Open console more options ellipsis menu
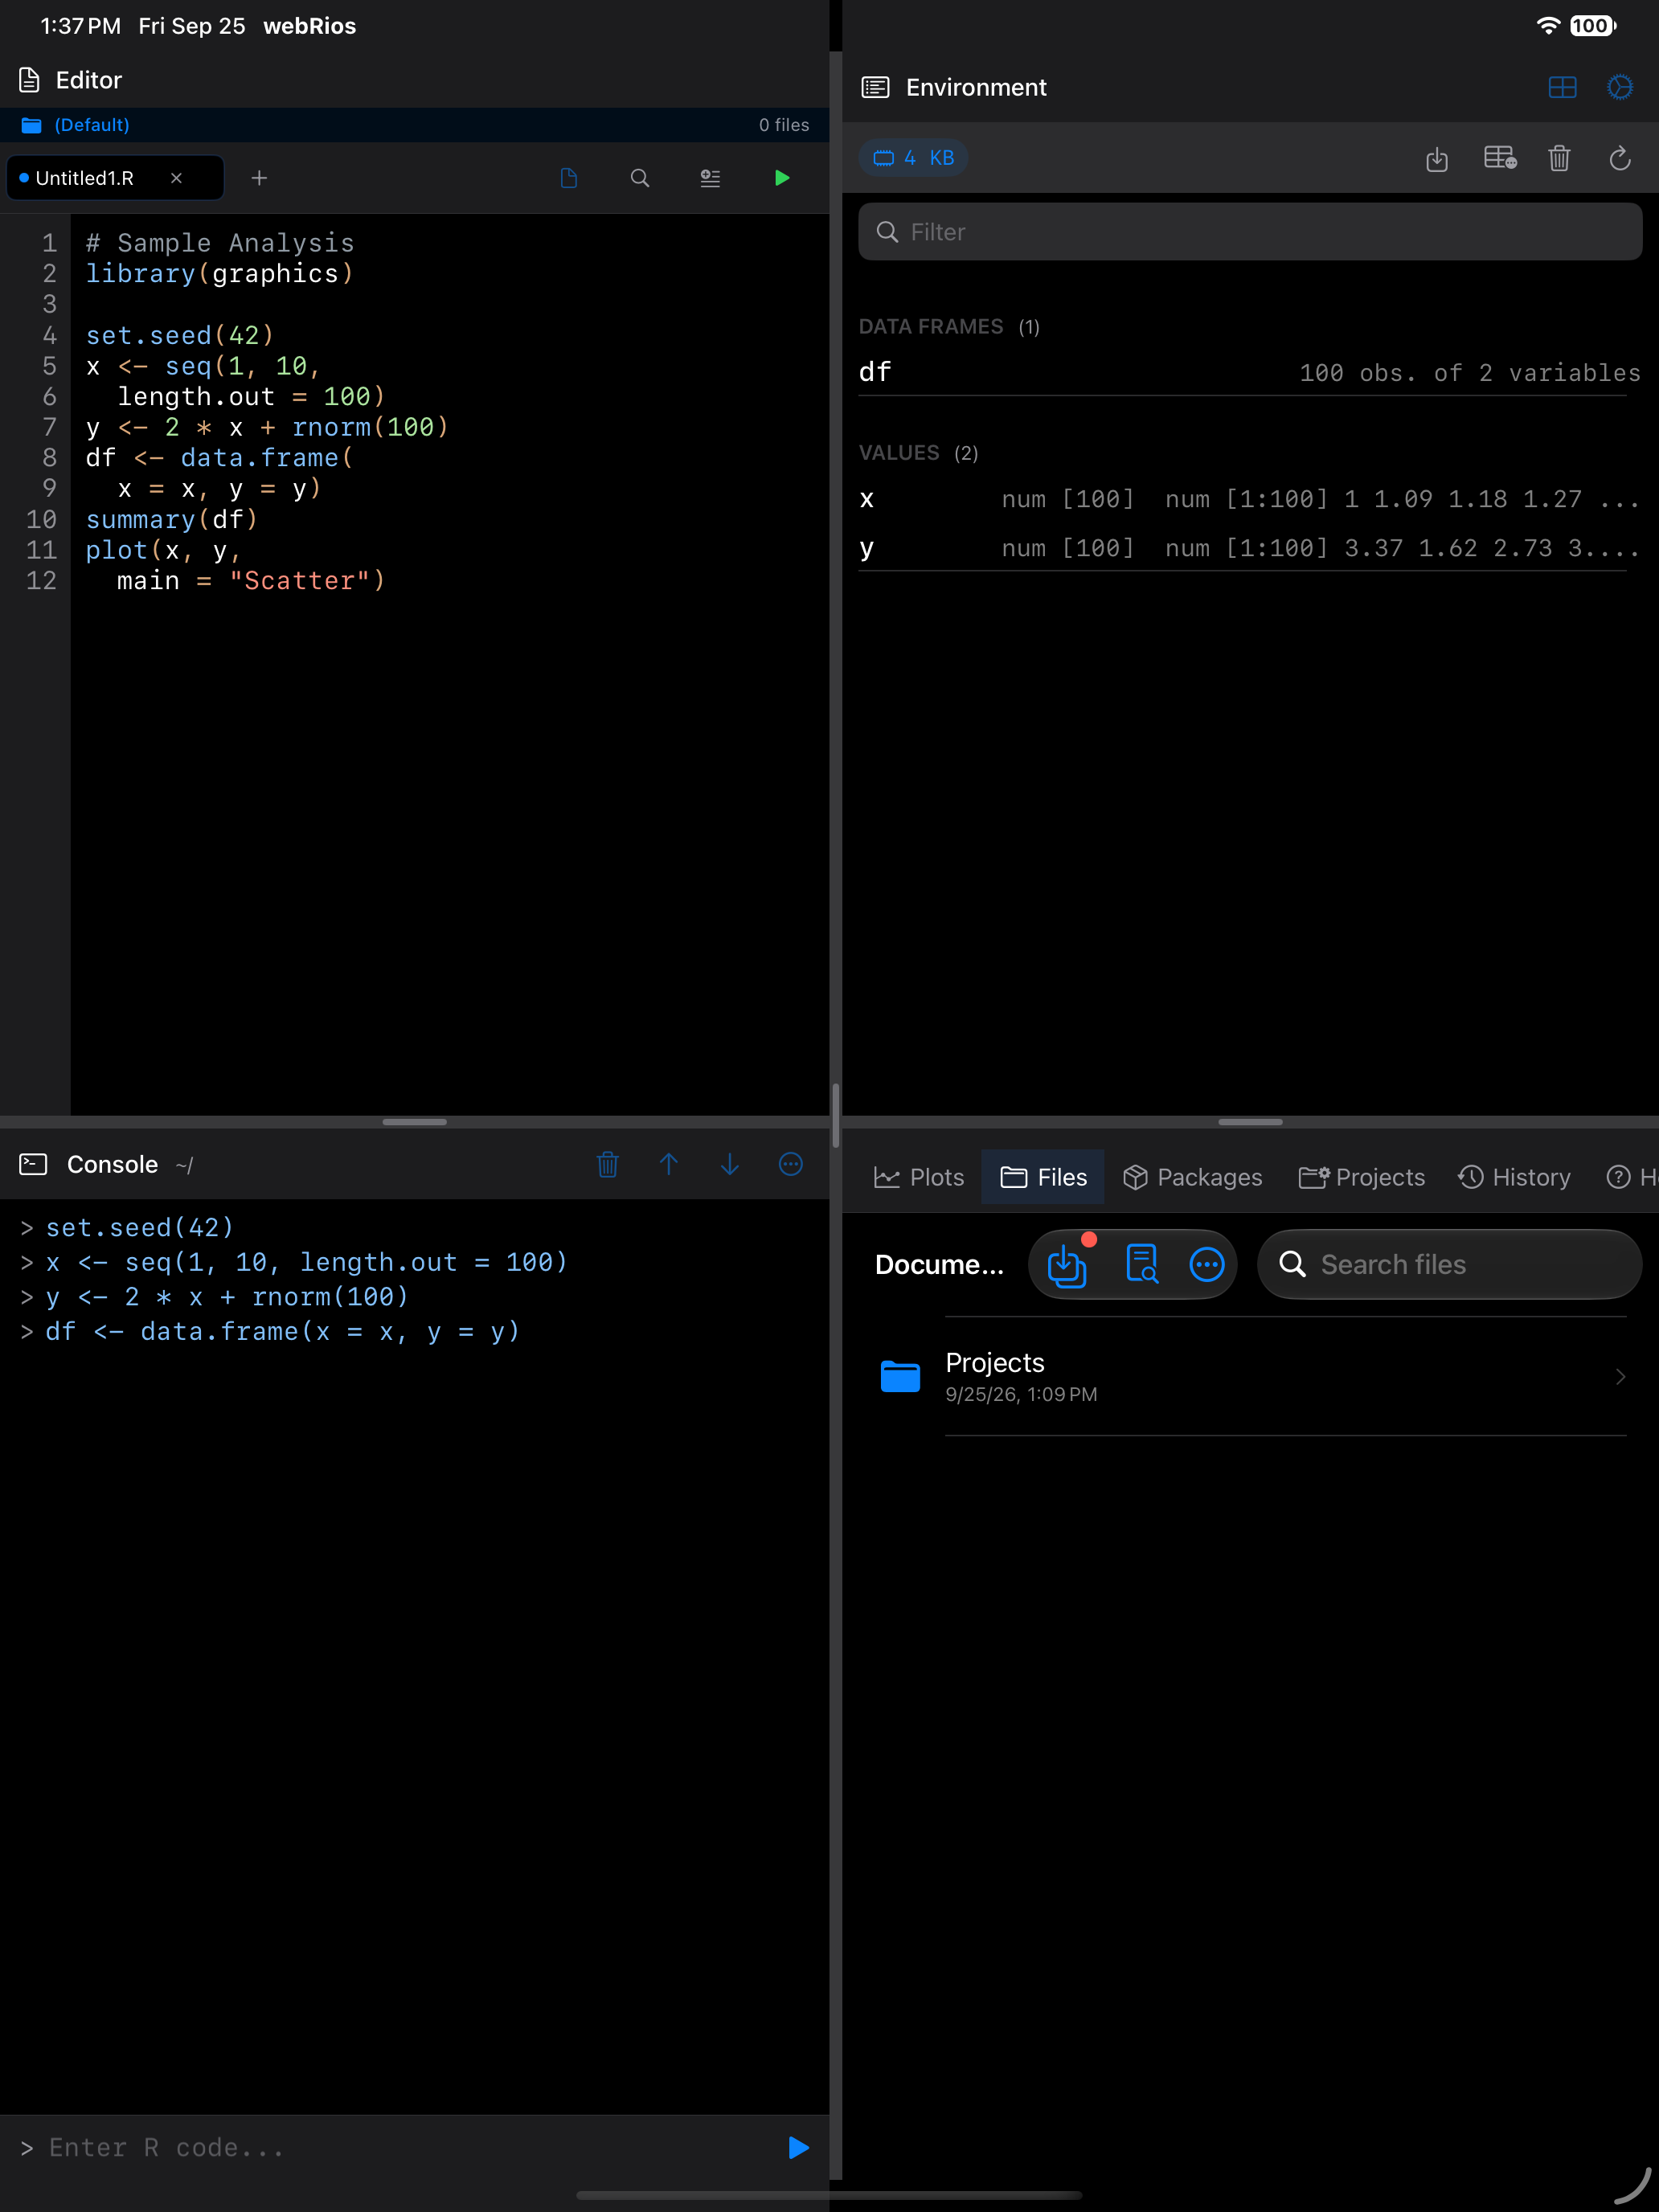The height and width of the screenshot is (2212, 1659). tap(791, 1164)
